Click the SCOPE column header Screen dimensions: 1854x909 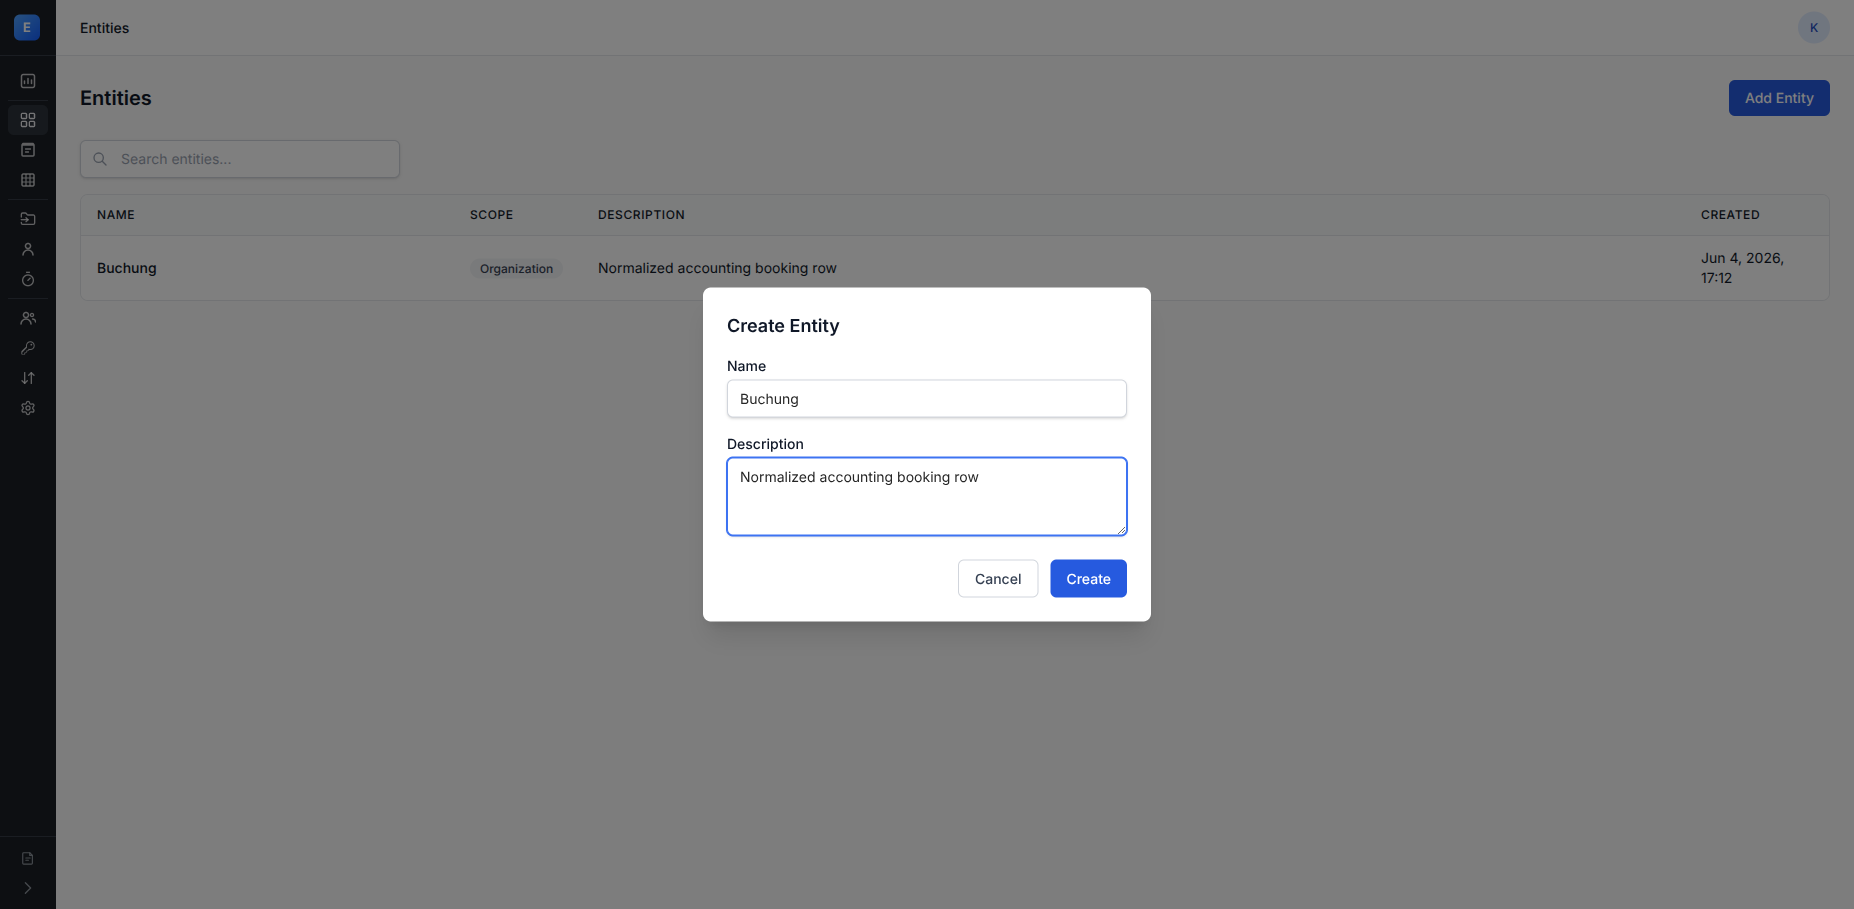(x=491, y=215)
